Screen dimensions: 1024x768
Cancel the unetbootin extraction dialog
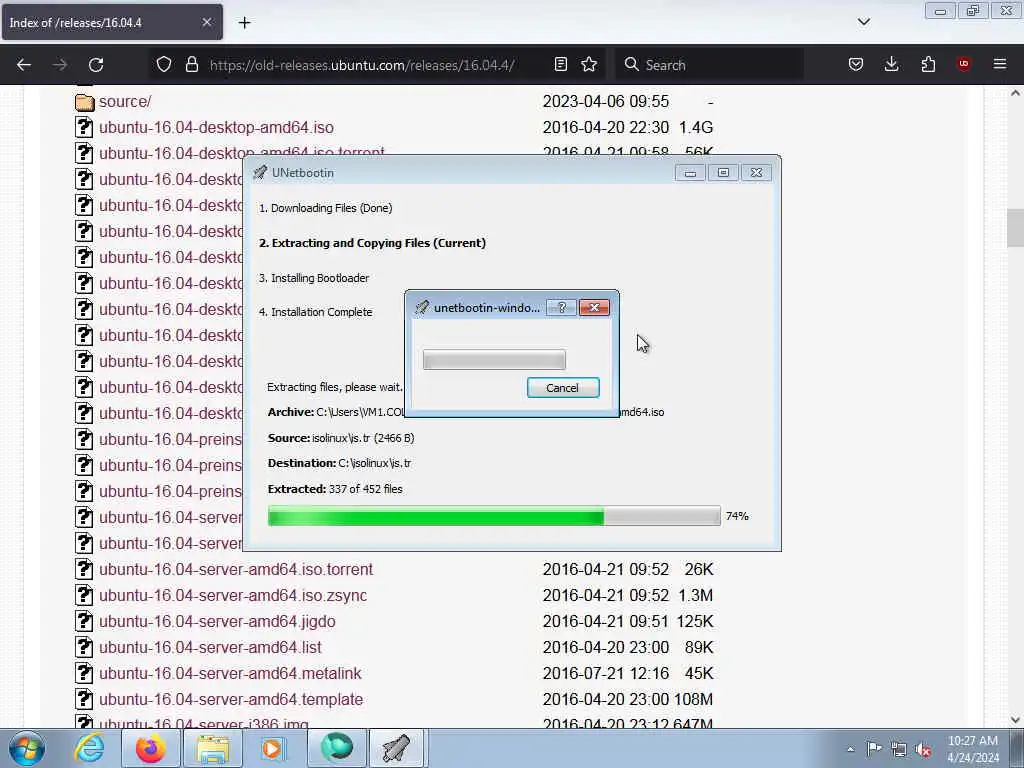pos(562,387)
